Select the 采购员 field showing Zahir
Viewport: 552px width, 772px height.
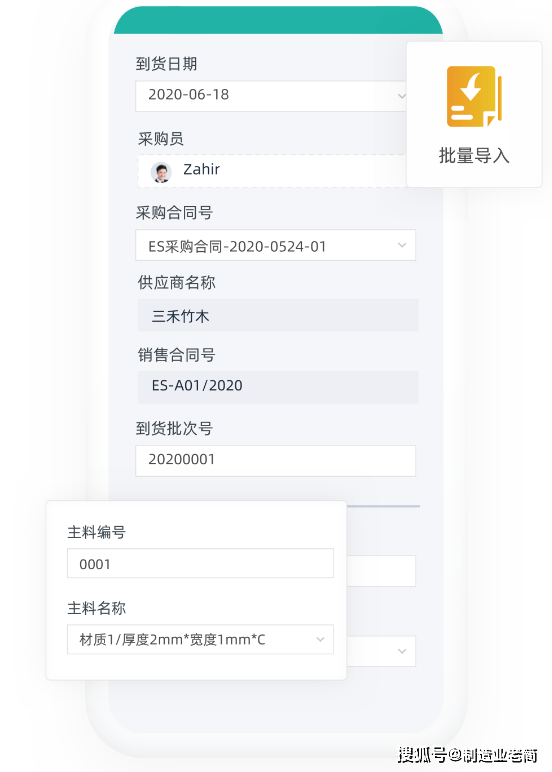tap(272, 171)
